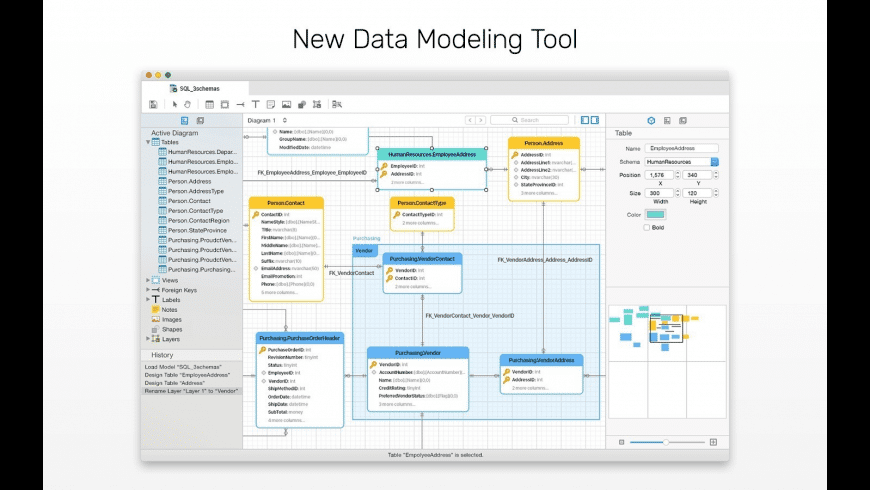Click history entry Load Model "SQL_3schemas"
Viewport: 870px width, 490px height.
183,367
